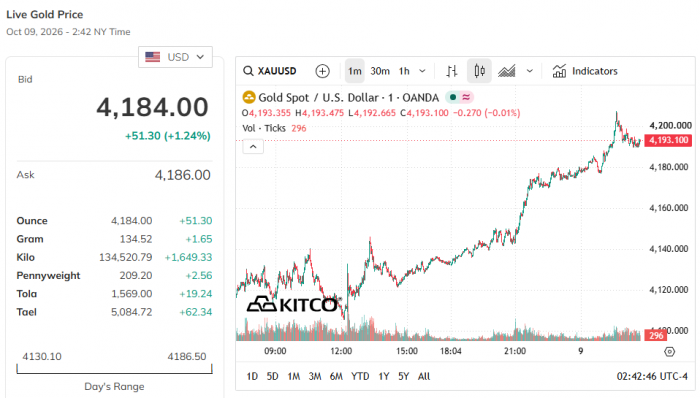Toggle the green market status dot

coord(453,97)
